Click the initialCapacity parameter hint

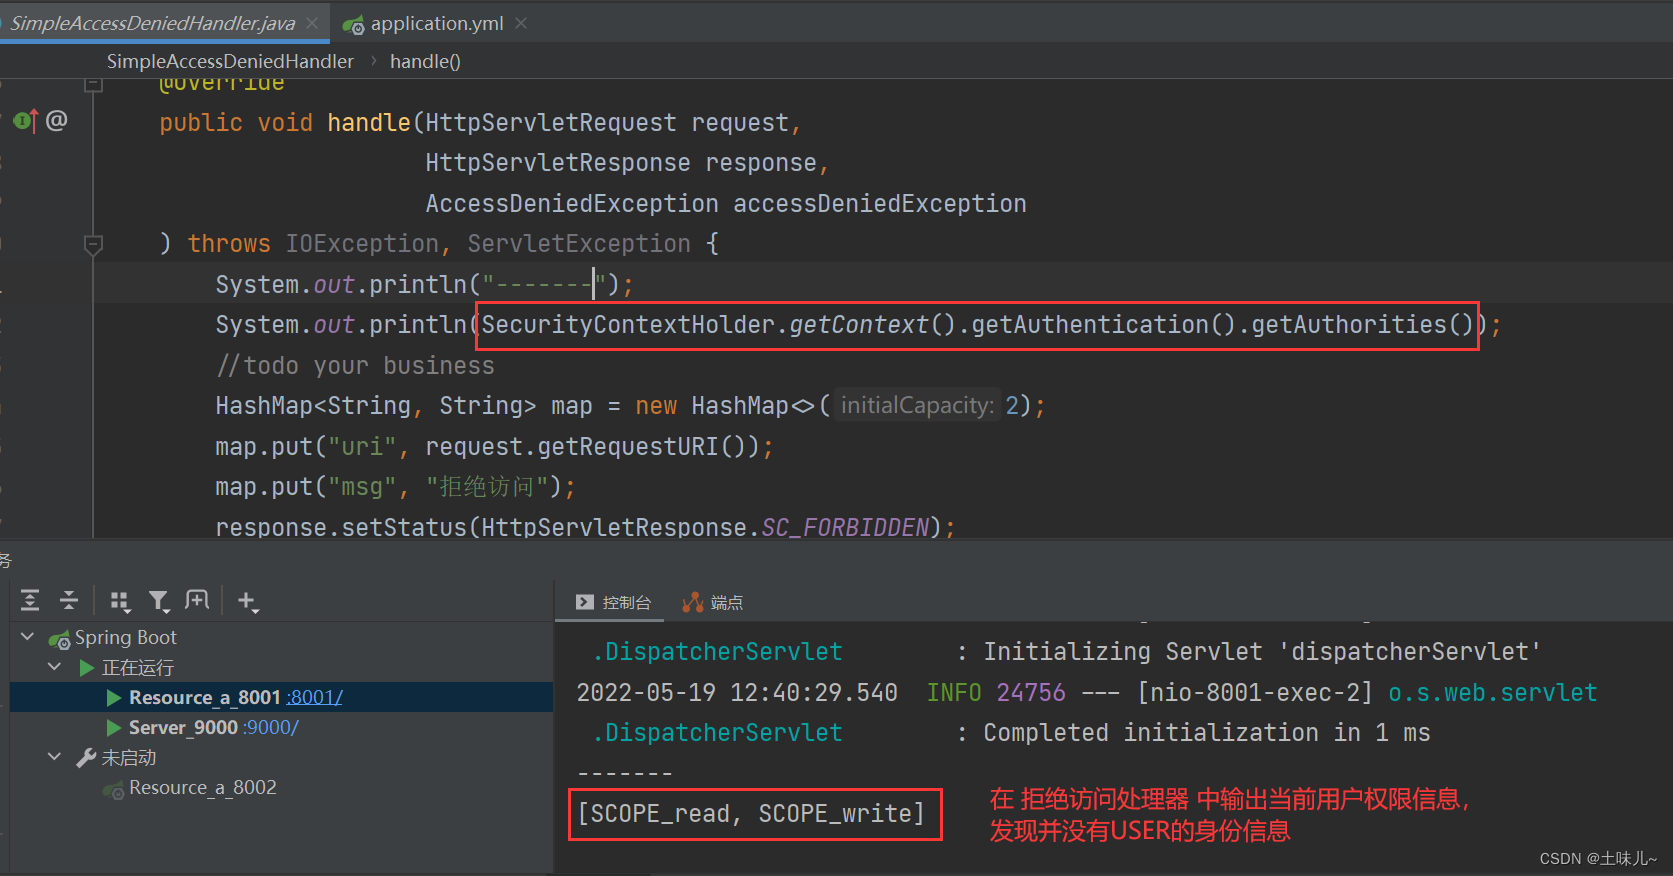(917, 405)
